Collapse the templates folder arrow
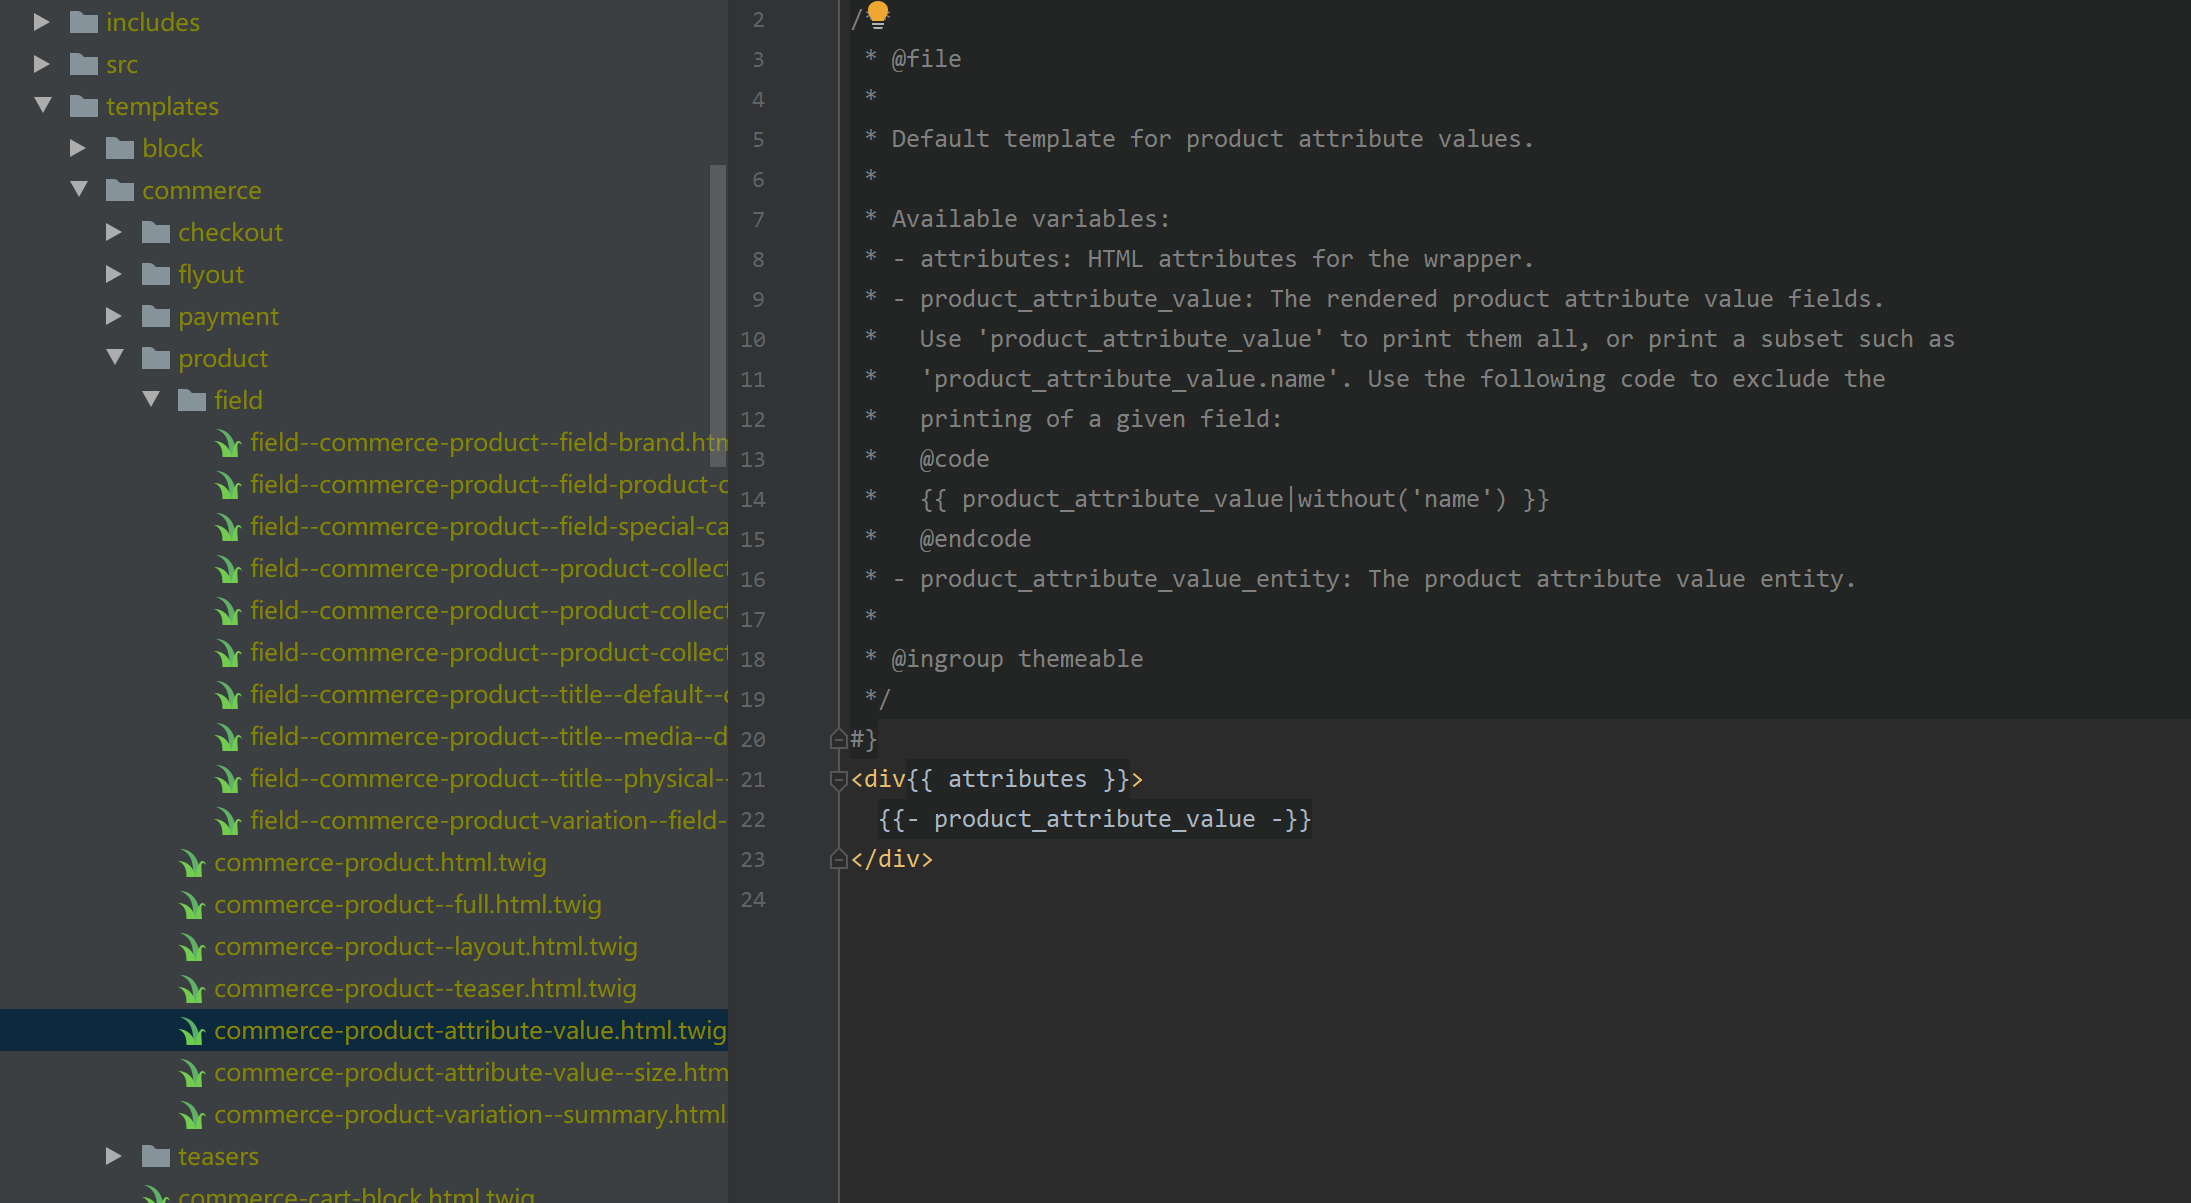Screen dimensions: 2191x1203 point(42,105)
